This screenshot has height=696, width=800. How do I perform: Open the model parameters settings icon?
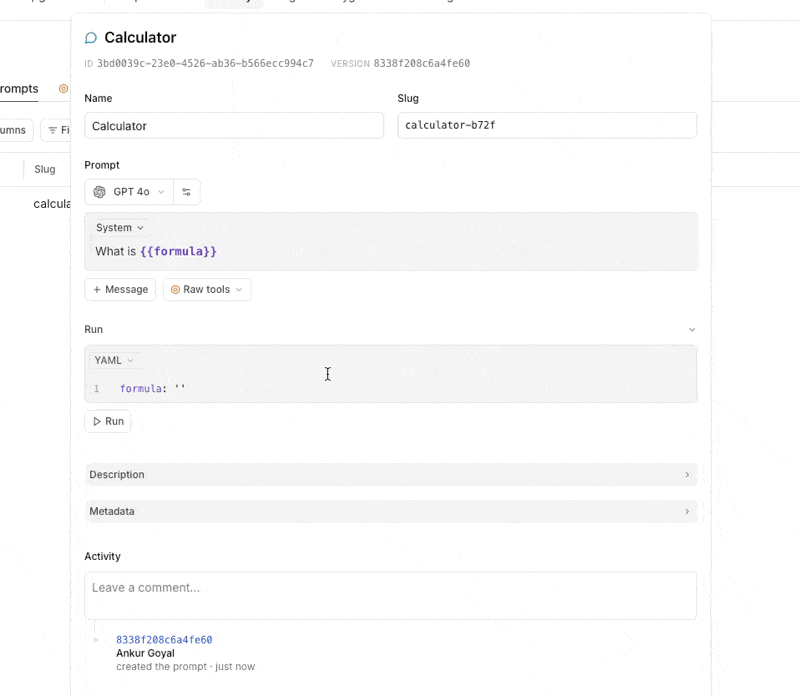(x=186, y=192)
